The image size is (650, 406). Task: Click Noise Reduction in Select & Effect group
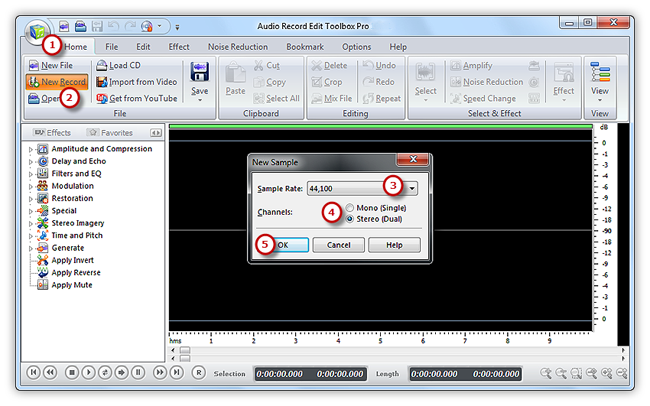(487, 82)
